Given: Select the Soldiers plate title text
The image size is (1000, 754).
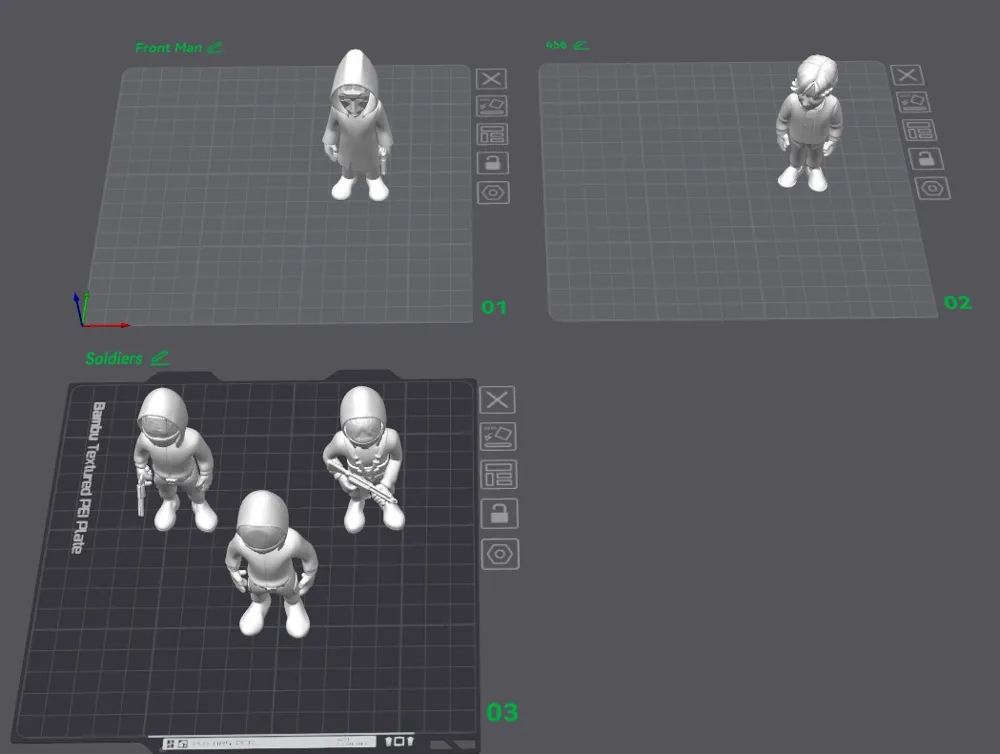Looking at the screenshot, I should pyautogui.click(x=114, y=359).
